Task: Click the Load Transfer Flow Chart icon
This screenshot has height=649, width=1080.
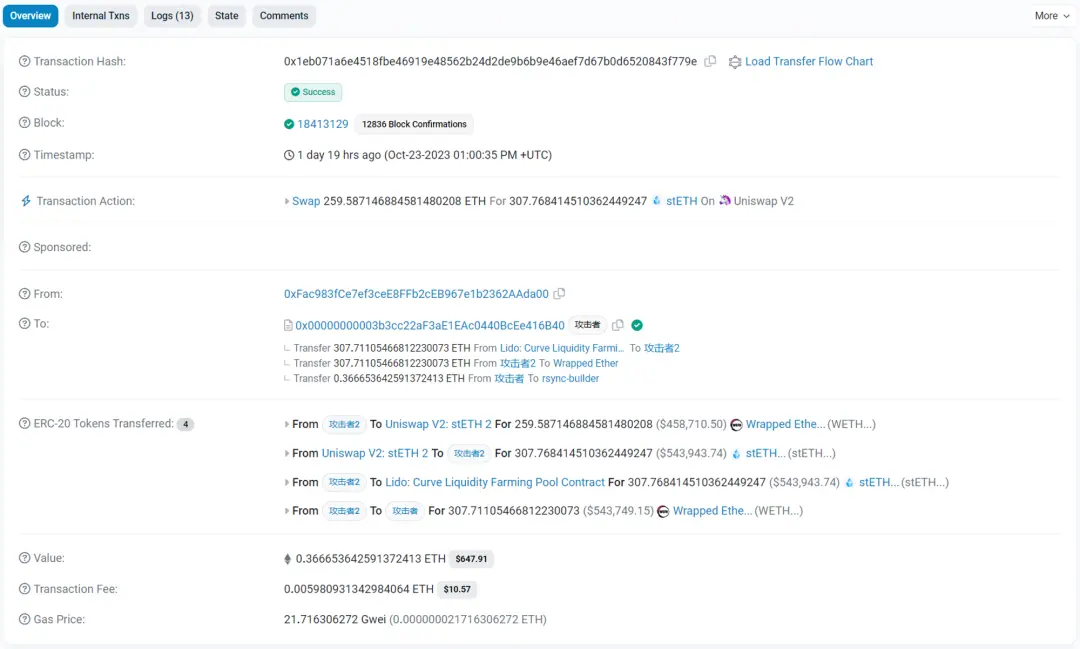Action: 735,62
